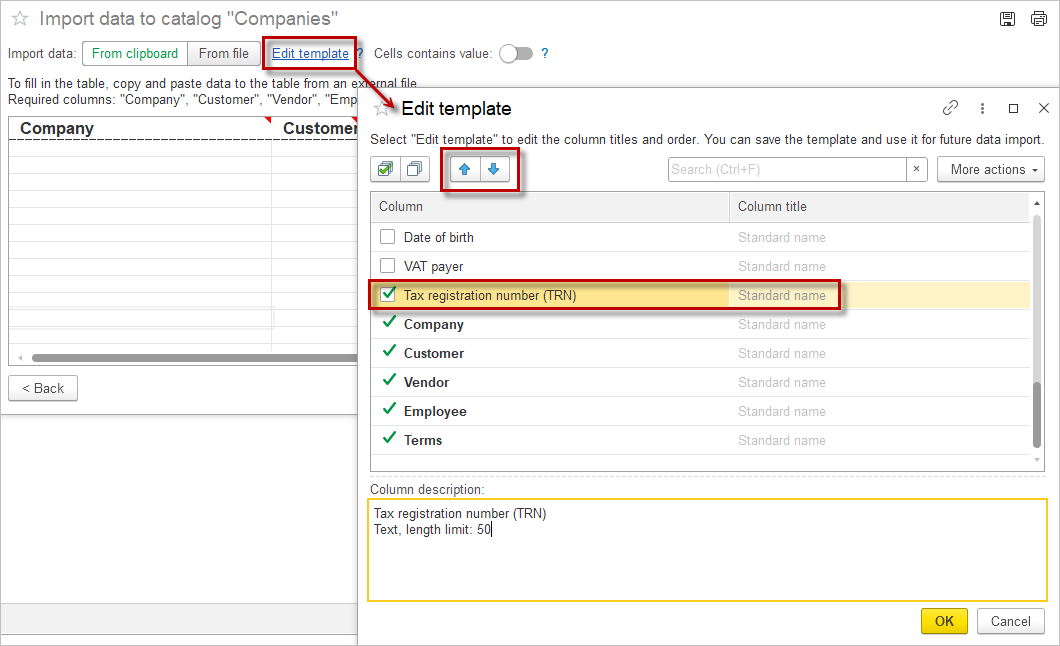Copy dialog link using the chain icon
Screen dimensions: 1060x646
950,108
